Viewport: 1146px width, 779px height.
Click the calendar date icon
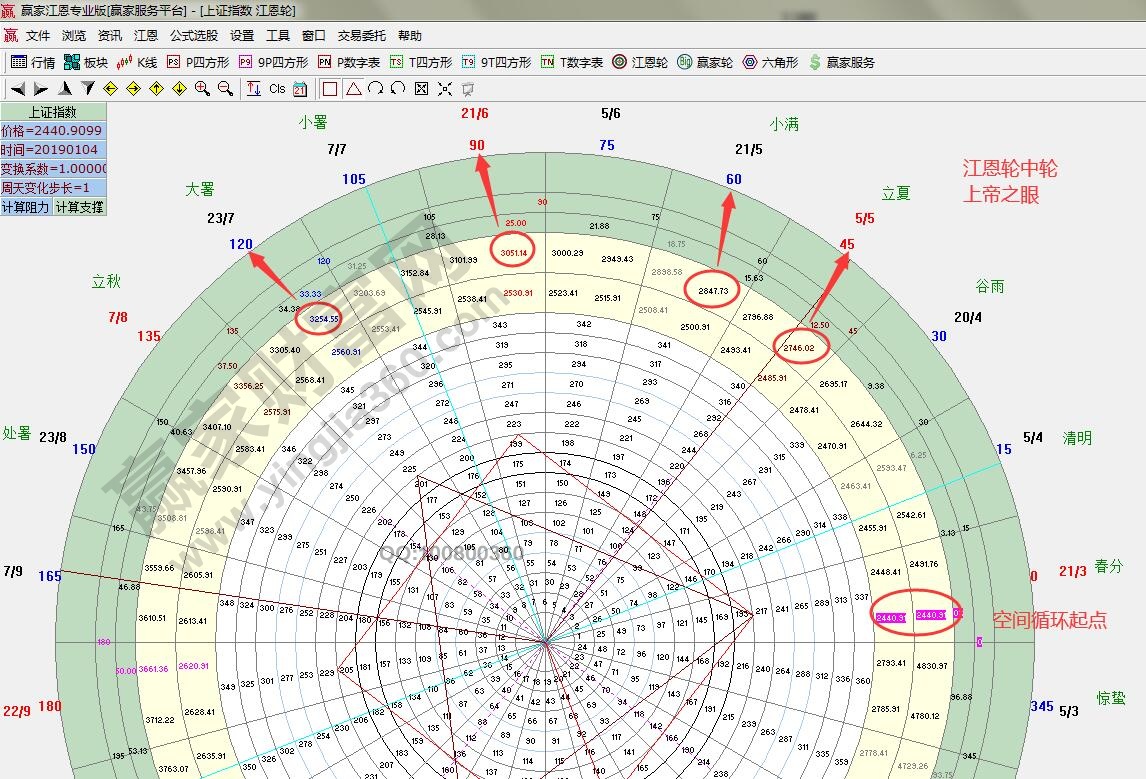(299, 89)
